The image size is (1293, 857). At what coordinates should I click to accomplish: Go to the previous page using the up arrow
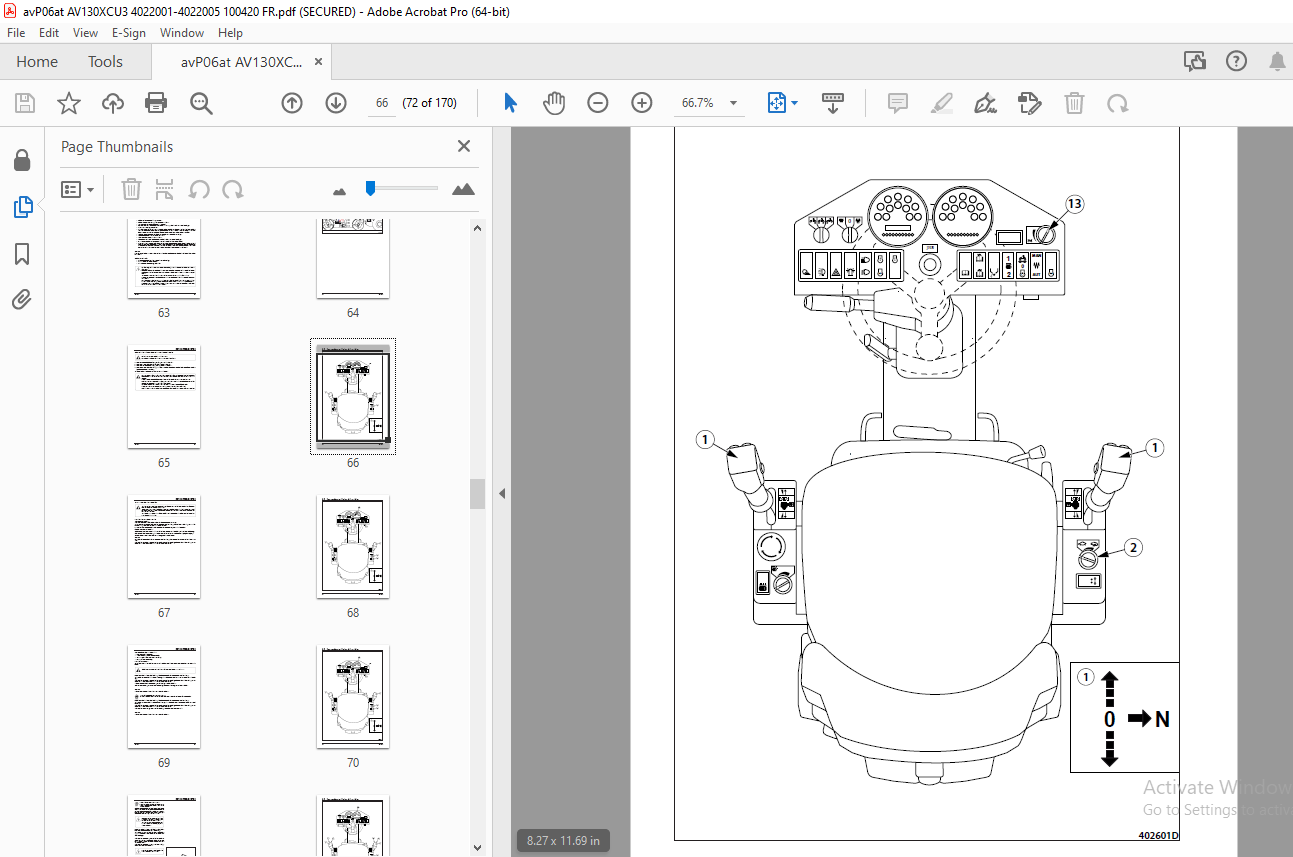click(x=292, y=103)
